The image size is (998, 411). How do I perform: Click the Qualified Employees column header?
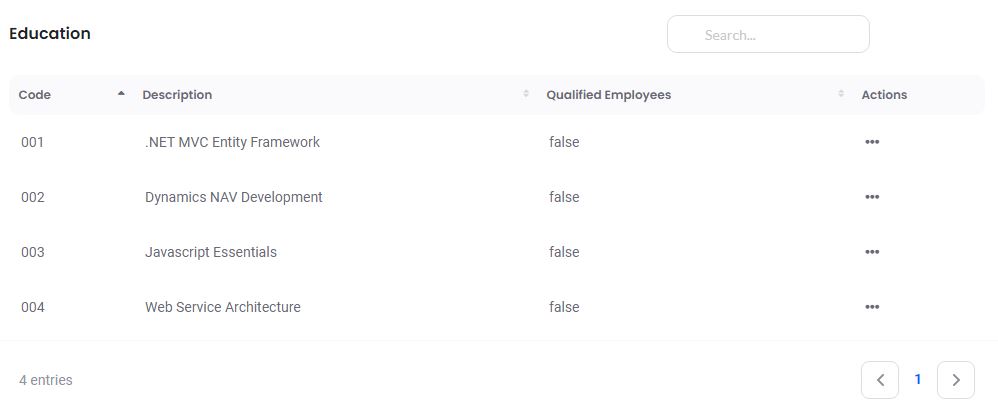tap(608, 95)
